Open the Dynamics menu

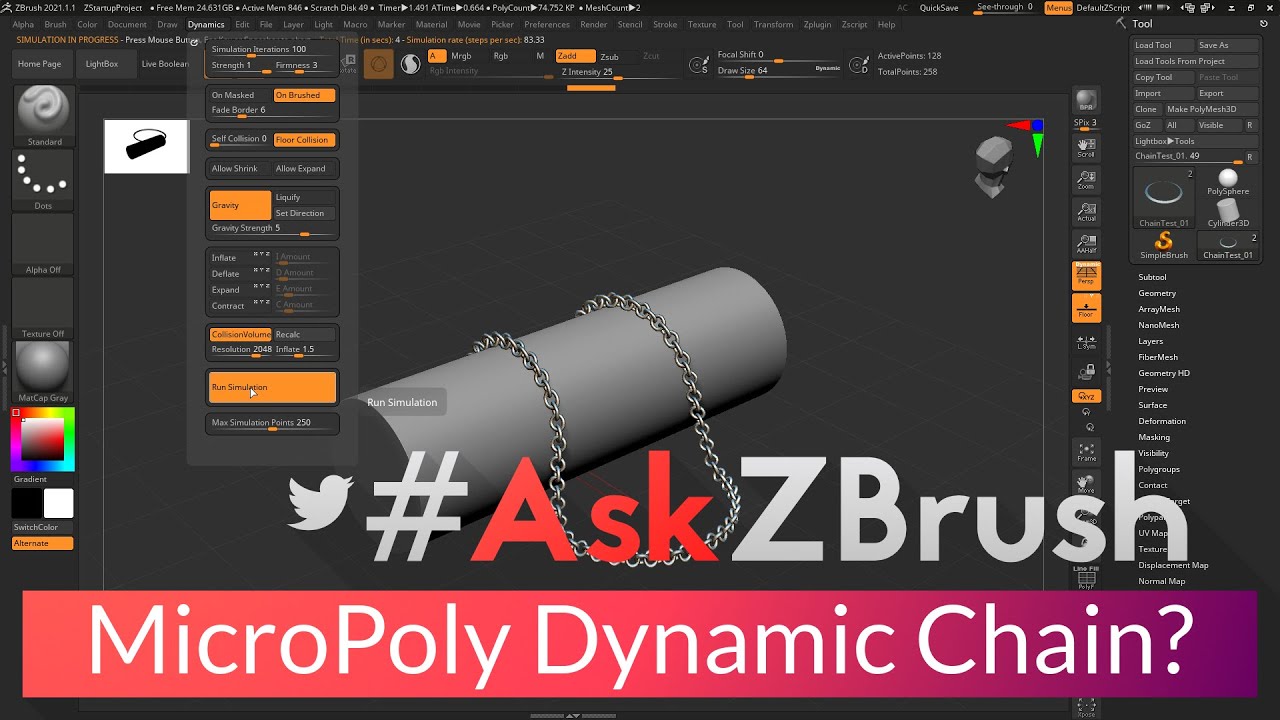(206, 24)
